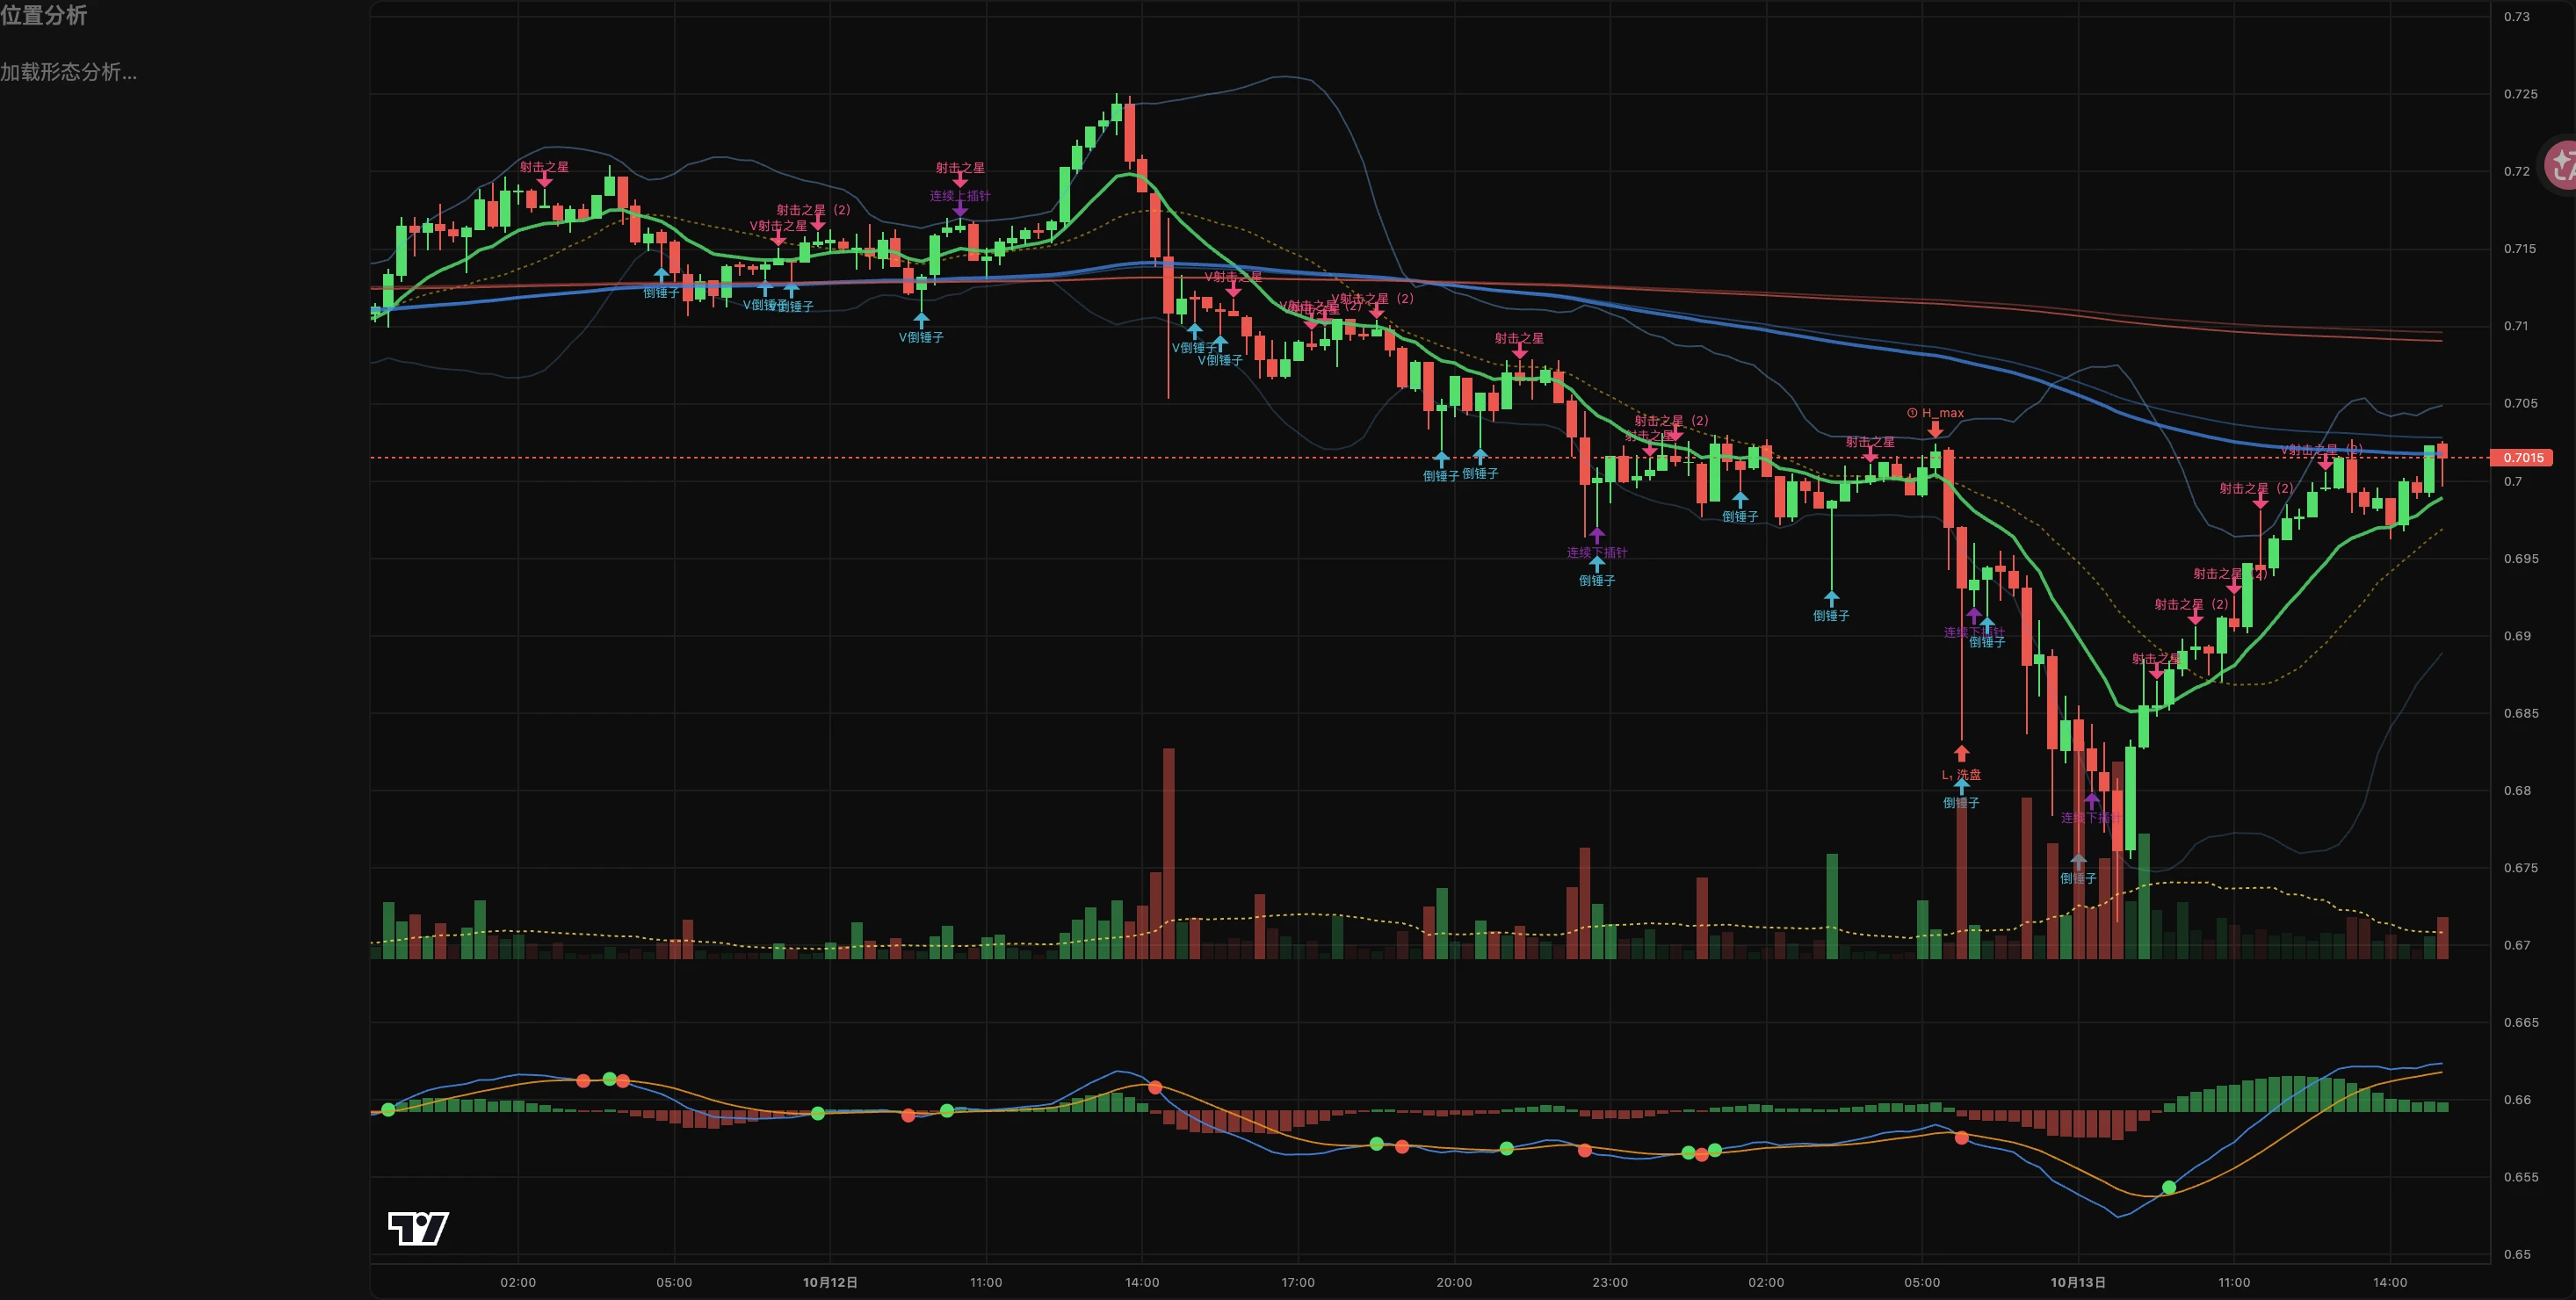Select the 10月12日 date label on time axis
The width and height of the screenshot is (2576, 1300).
pos(830,1282)
